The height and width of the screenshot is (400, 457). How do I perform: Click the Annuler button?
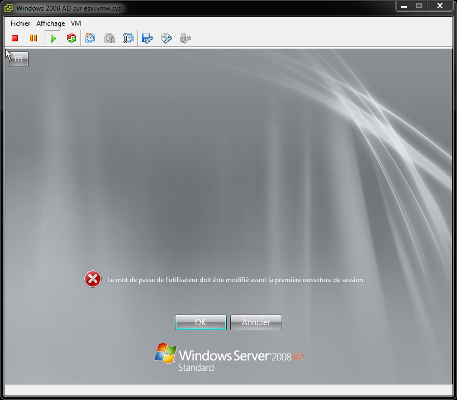256,322
